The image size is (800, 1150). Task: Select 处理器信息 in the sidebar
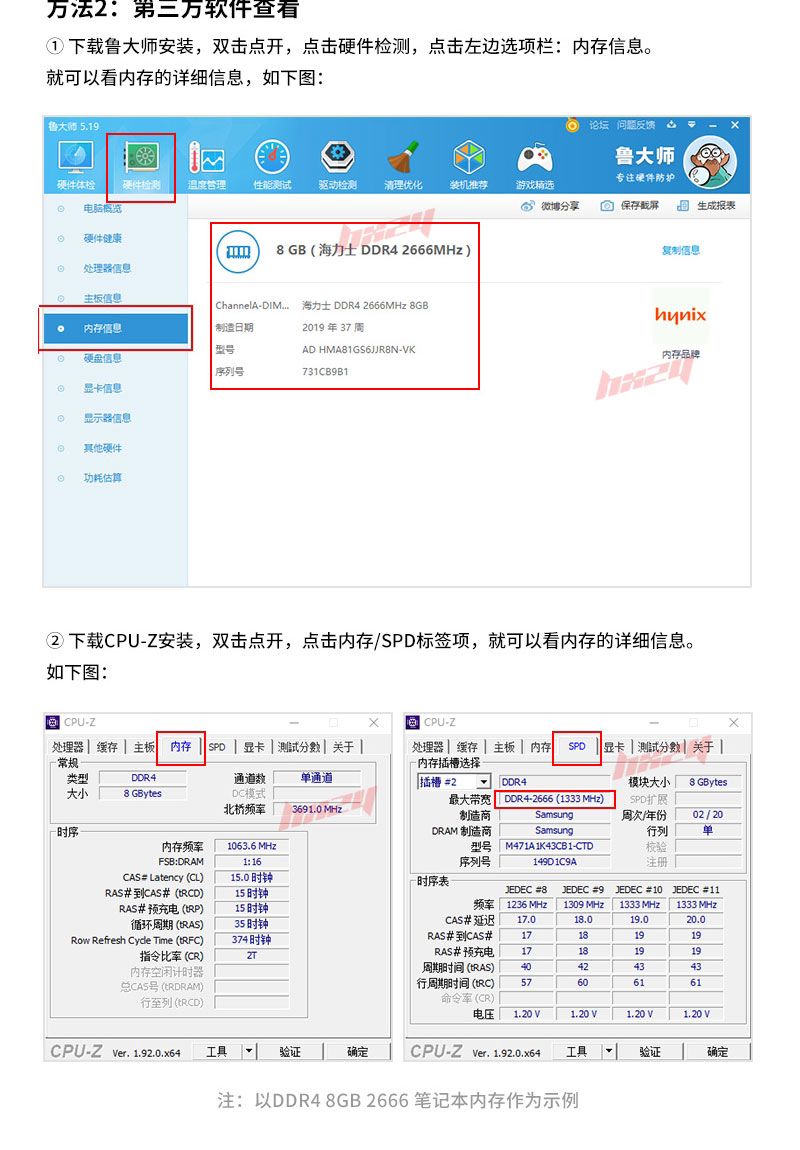107,268
